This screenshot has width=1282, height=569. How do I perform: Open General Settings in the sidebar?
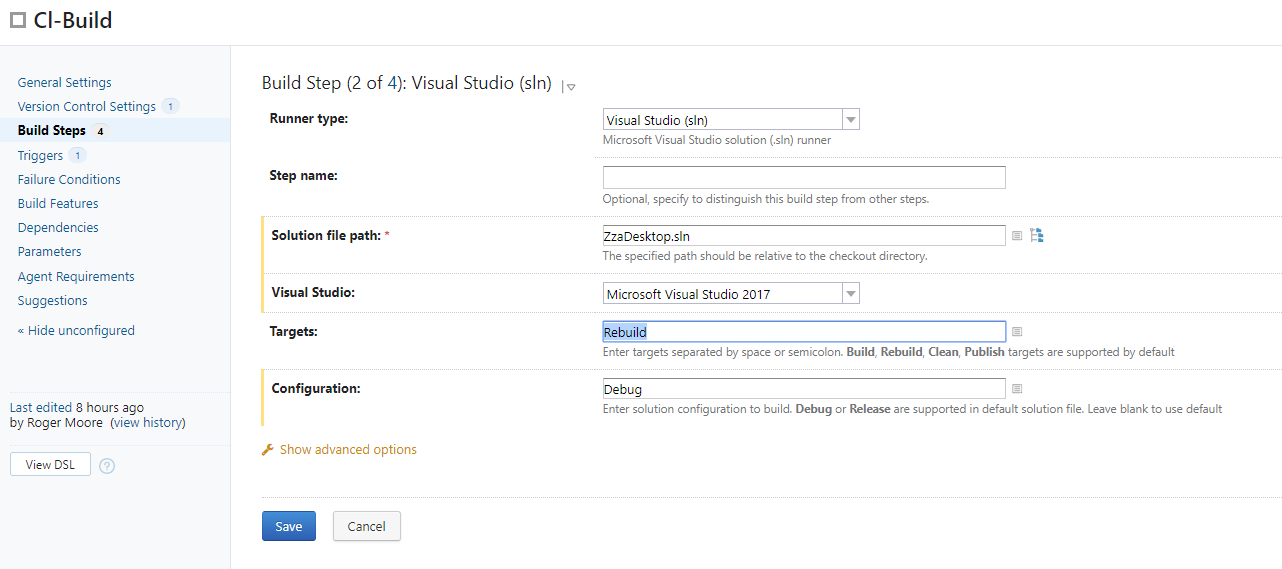(x=65, y=83)
